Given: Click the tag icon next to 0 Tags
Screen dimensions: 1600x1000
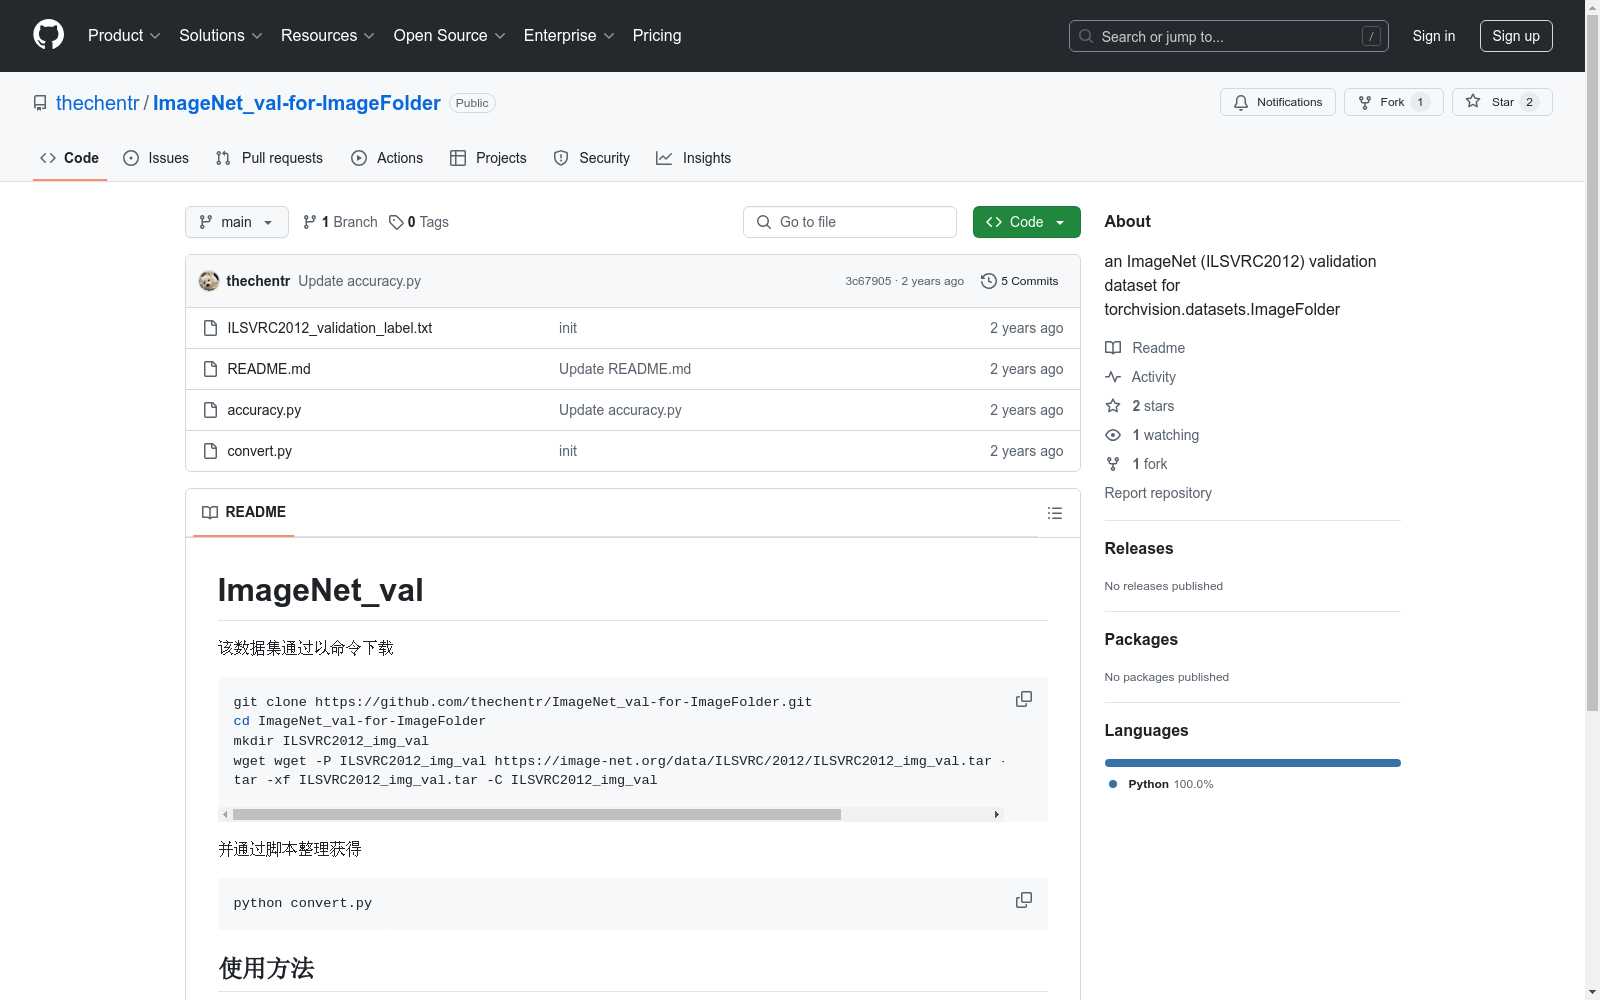Looking at the screenshot, I should [396, 222].
